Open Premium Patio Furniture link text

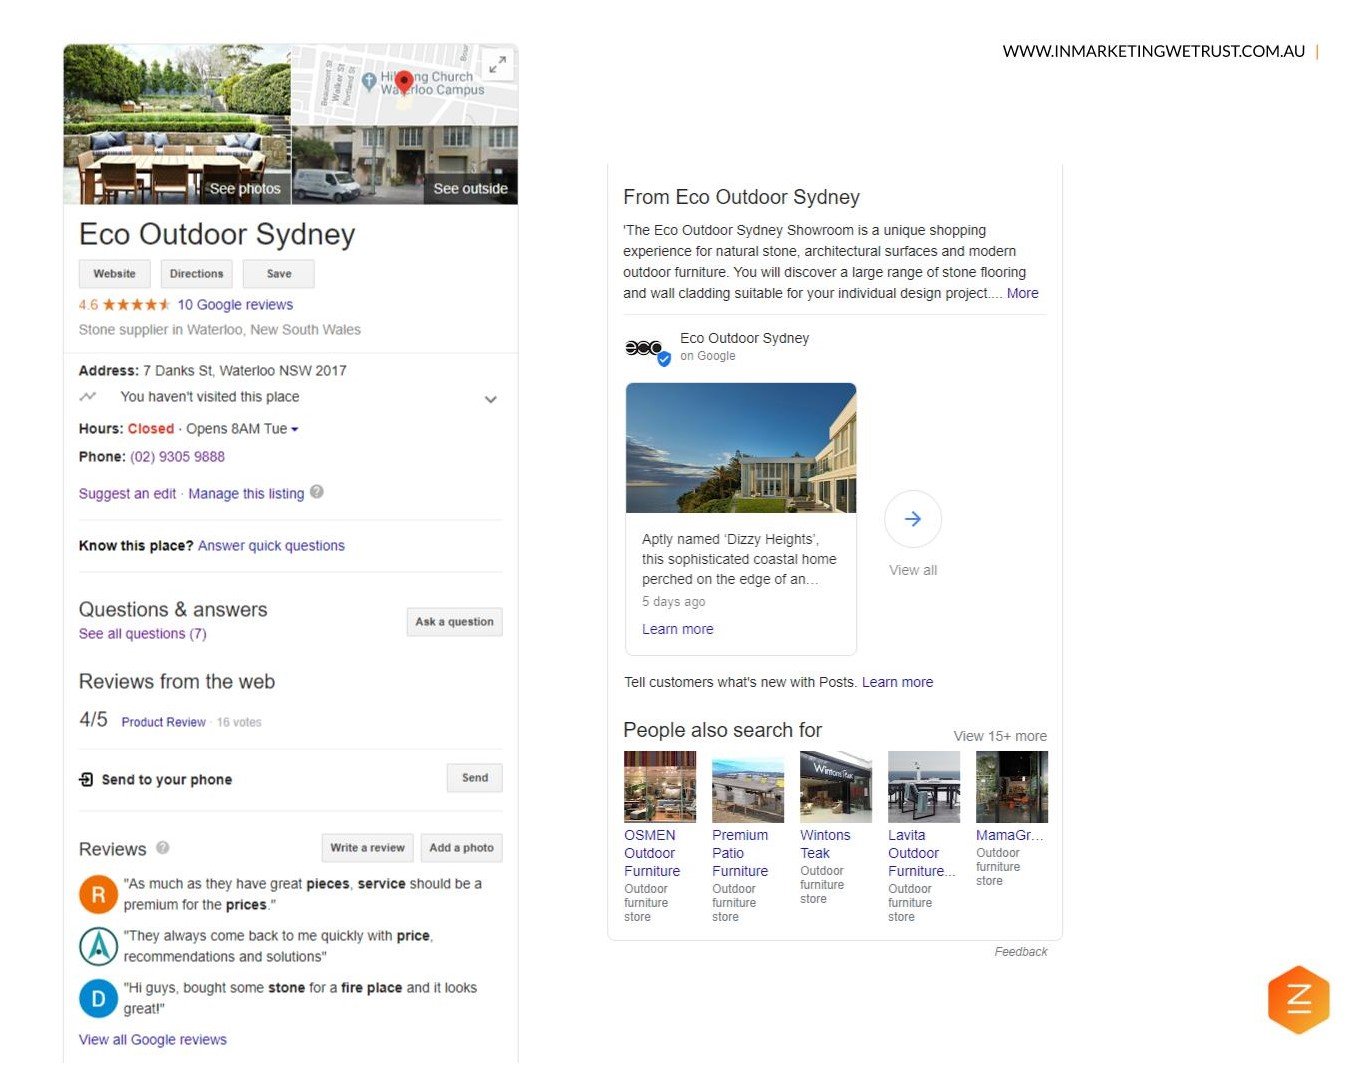pos(740,853)
